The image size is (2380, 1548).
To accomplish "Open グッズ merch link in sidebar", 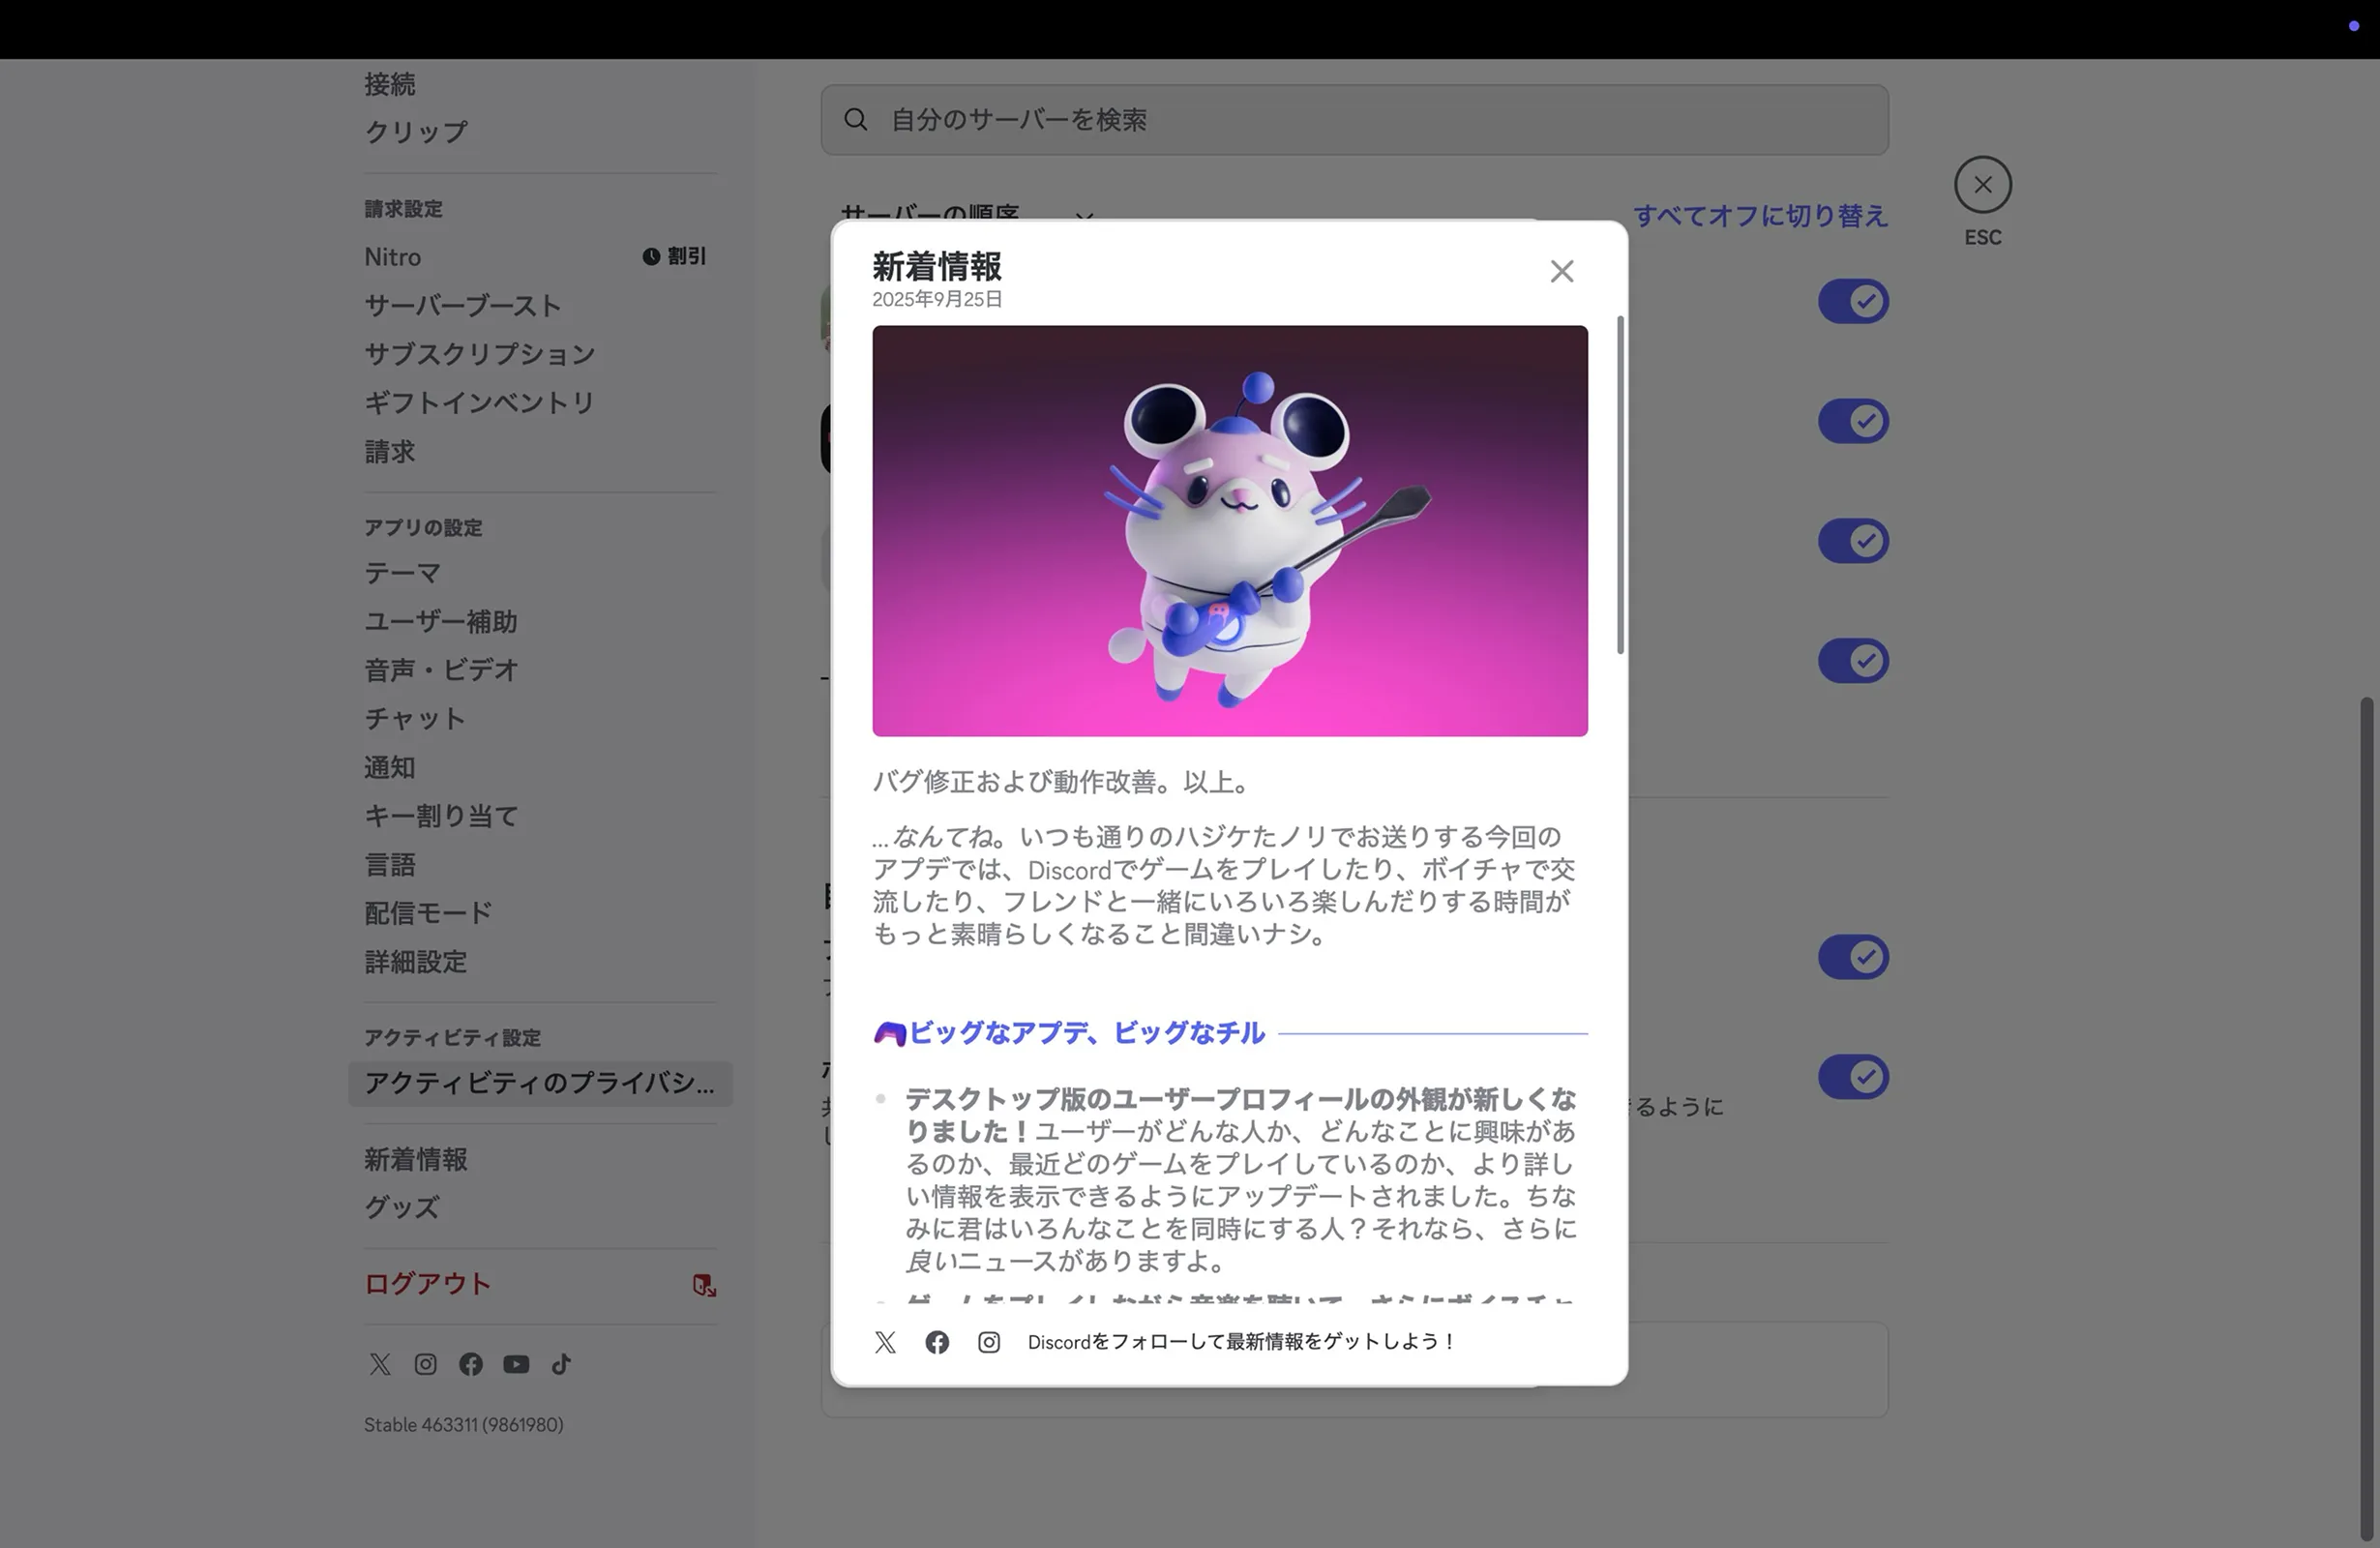I will tap(402, 1208).
